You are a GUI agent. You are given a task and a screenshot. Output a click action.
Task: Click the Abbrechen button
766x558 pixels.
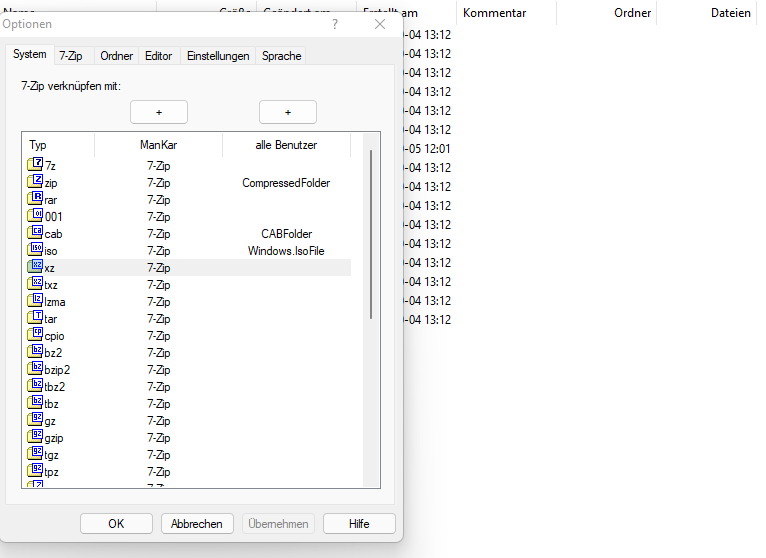[197, 524]
